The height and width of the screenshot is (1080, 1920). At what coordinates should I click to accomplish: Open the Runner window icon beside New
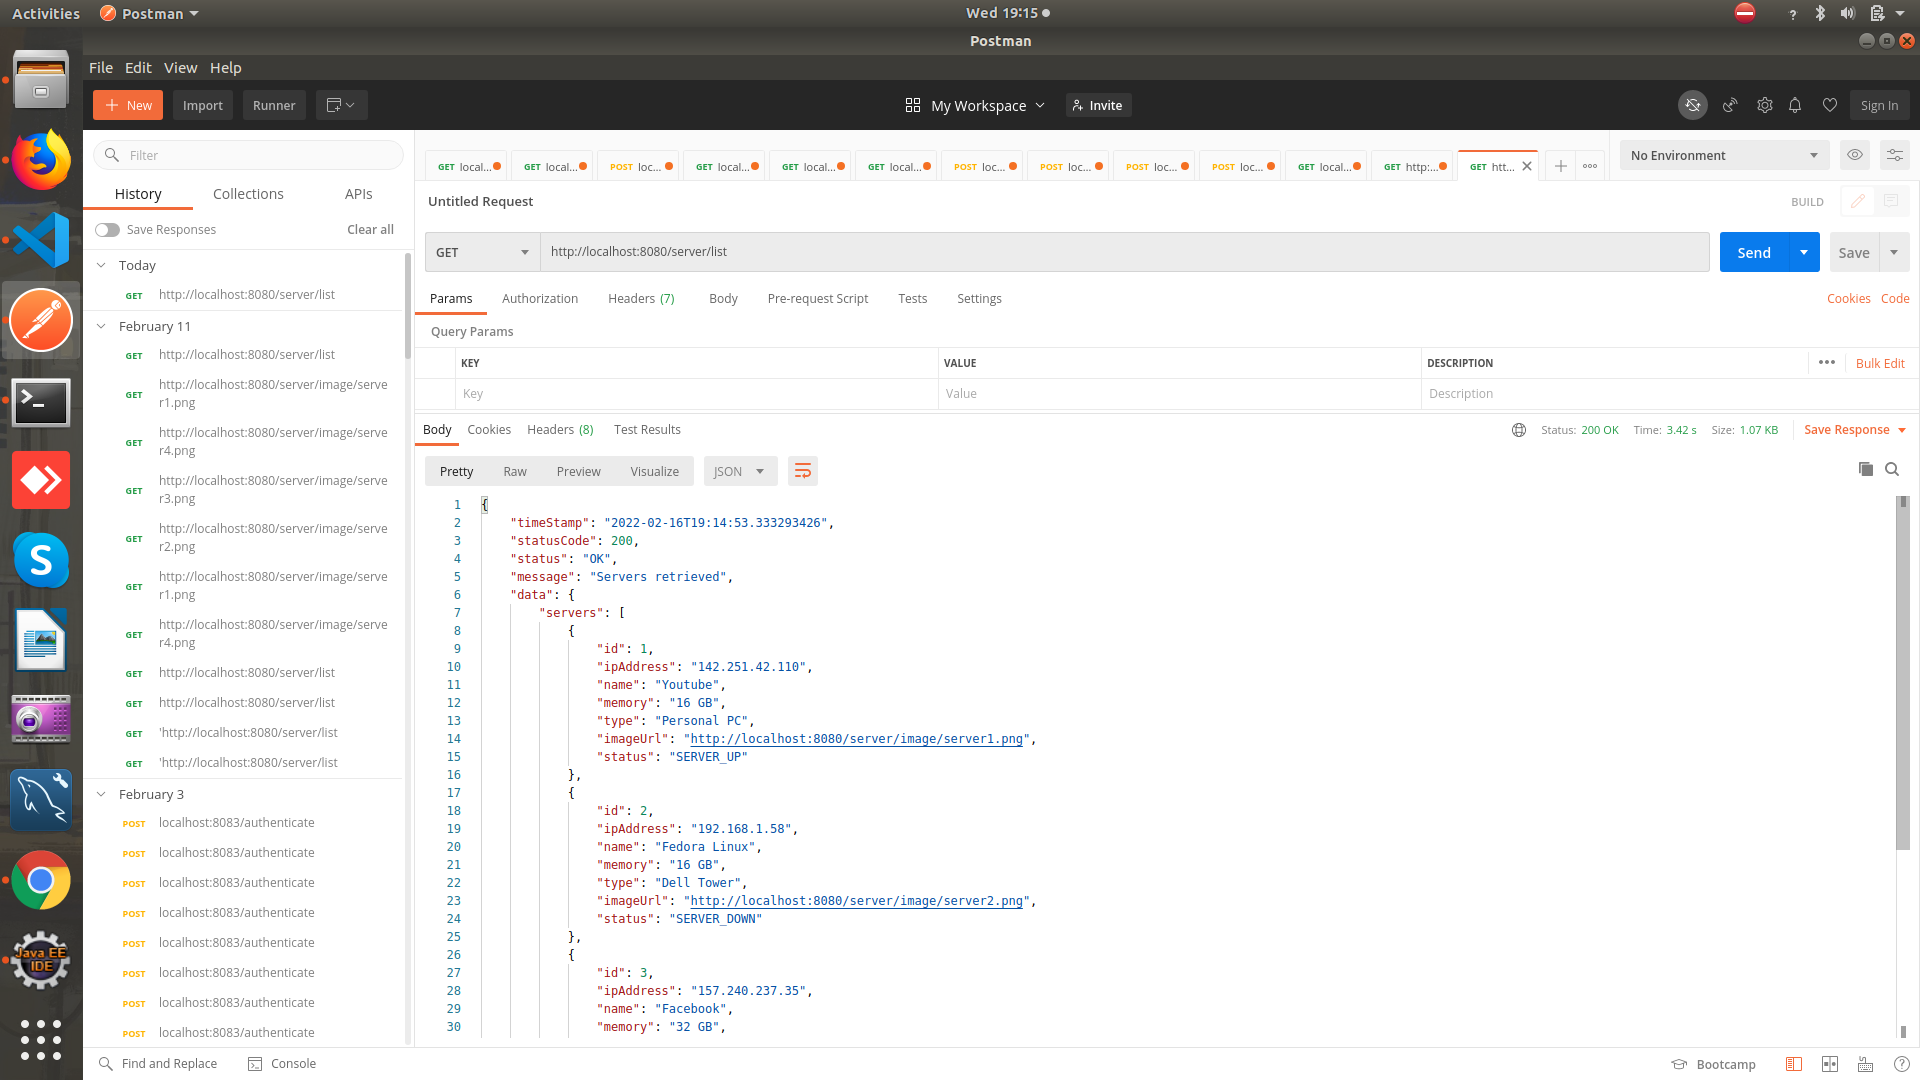(x=274, y=104)
